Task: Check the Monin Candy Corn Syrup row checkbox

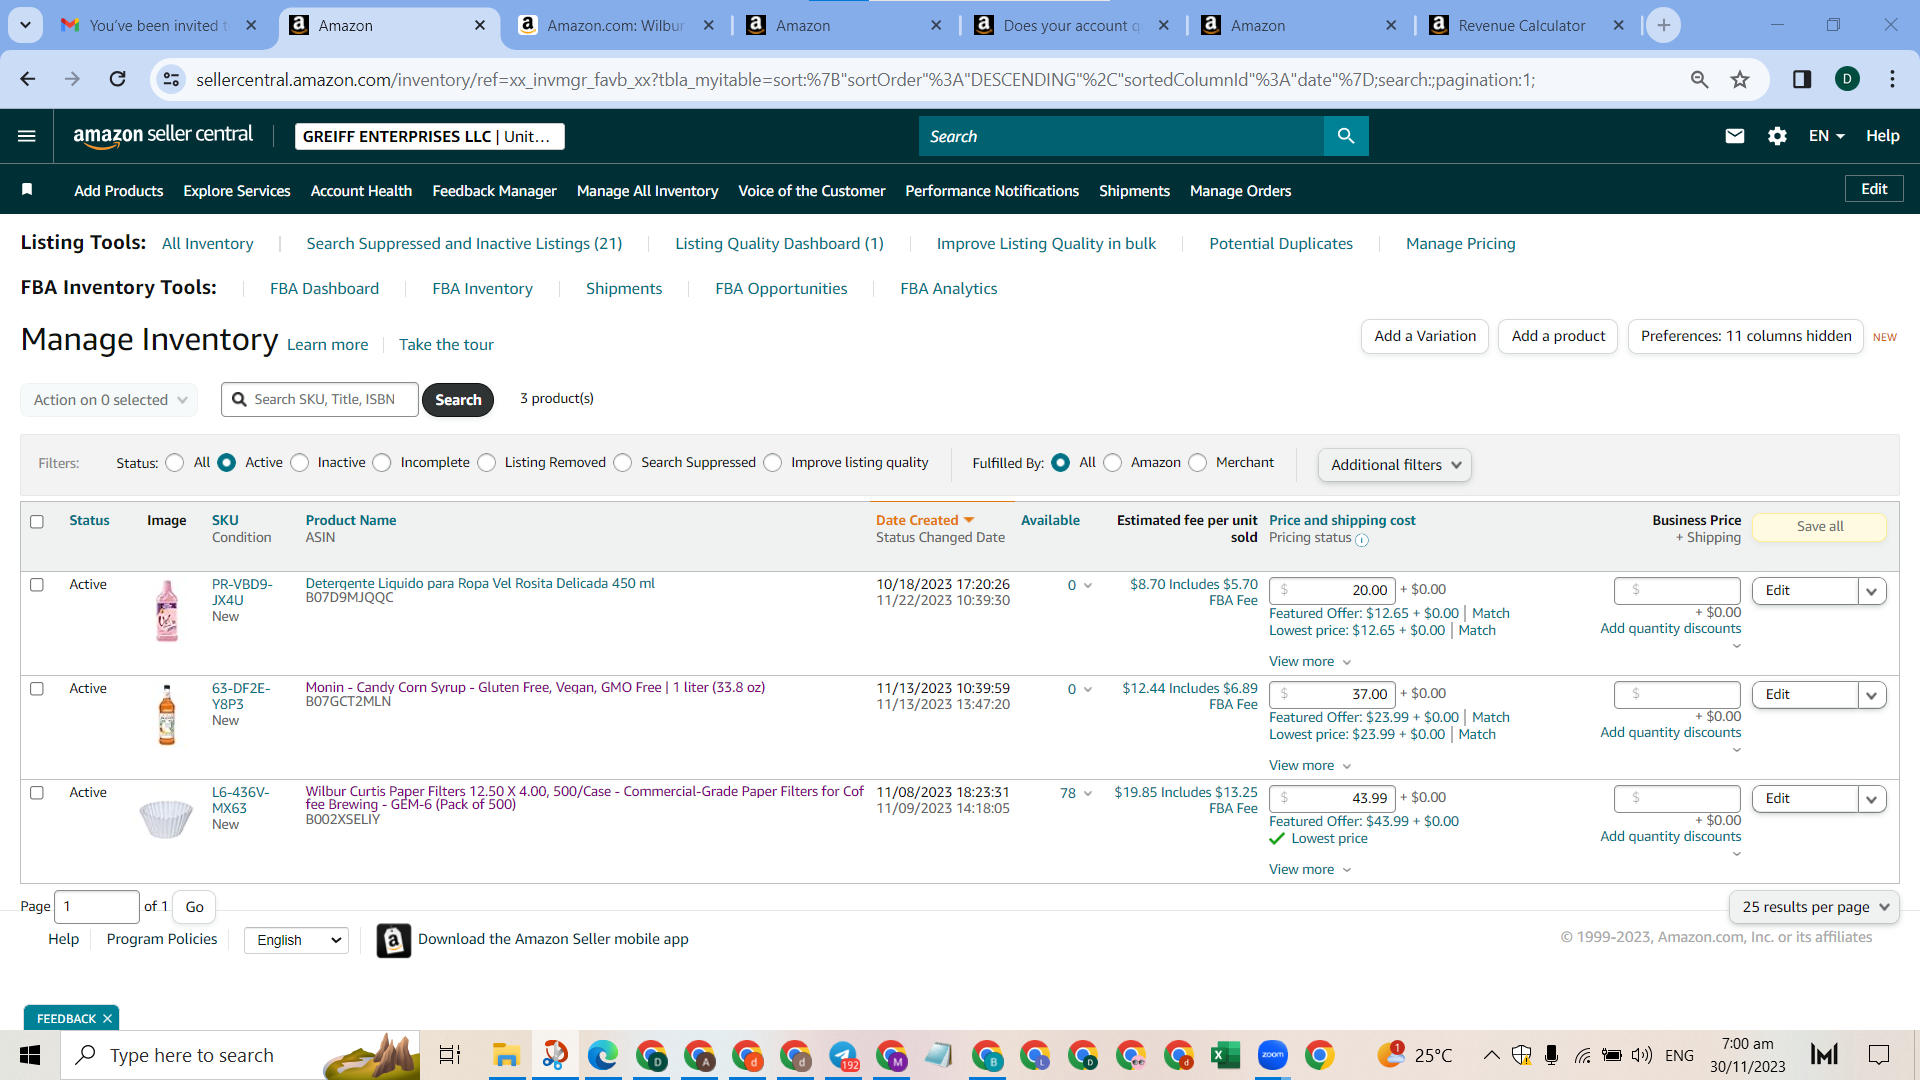Action: pos(37,689)
